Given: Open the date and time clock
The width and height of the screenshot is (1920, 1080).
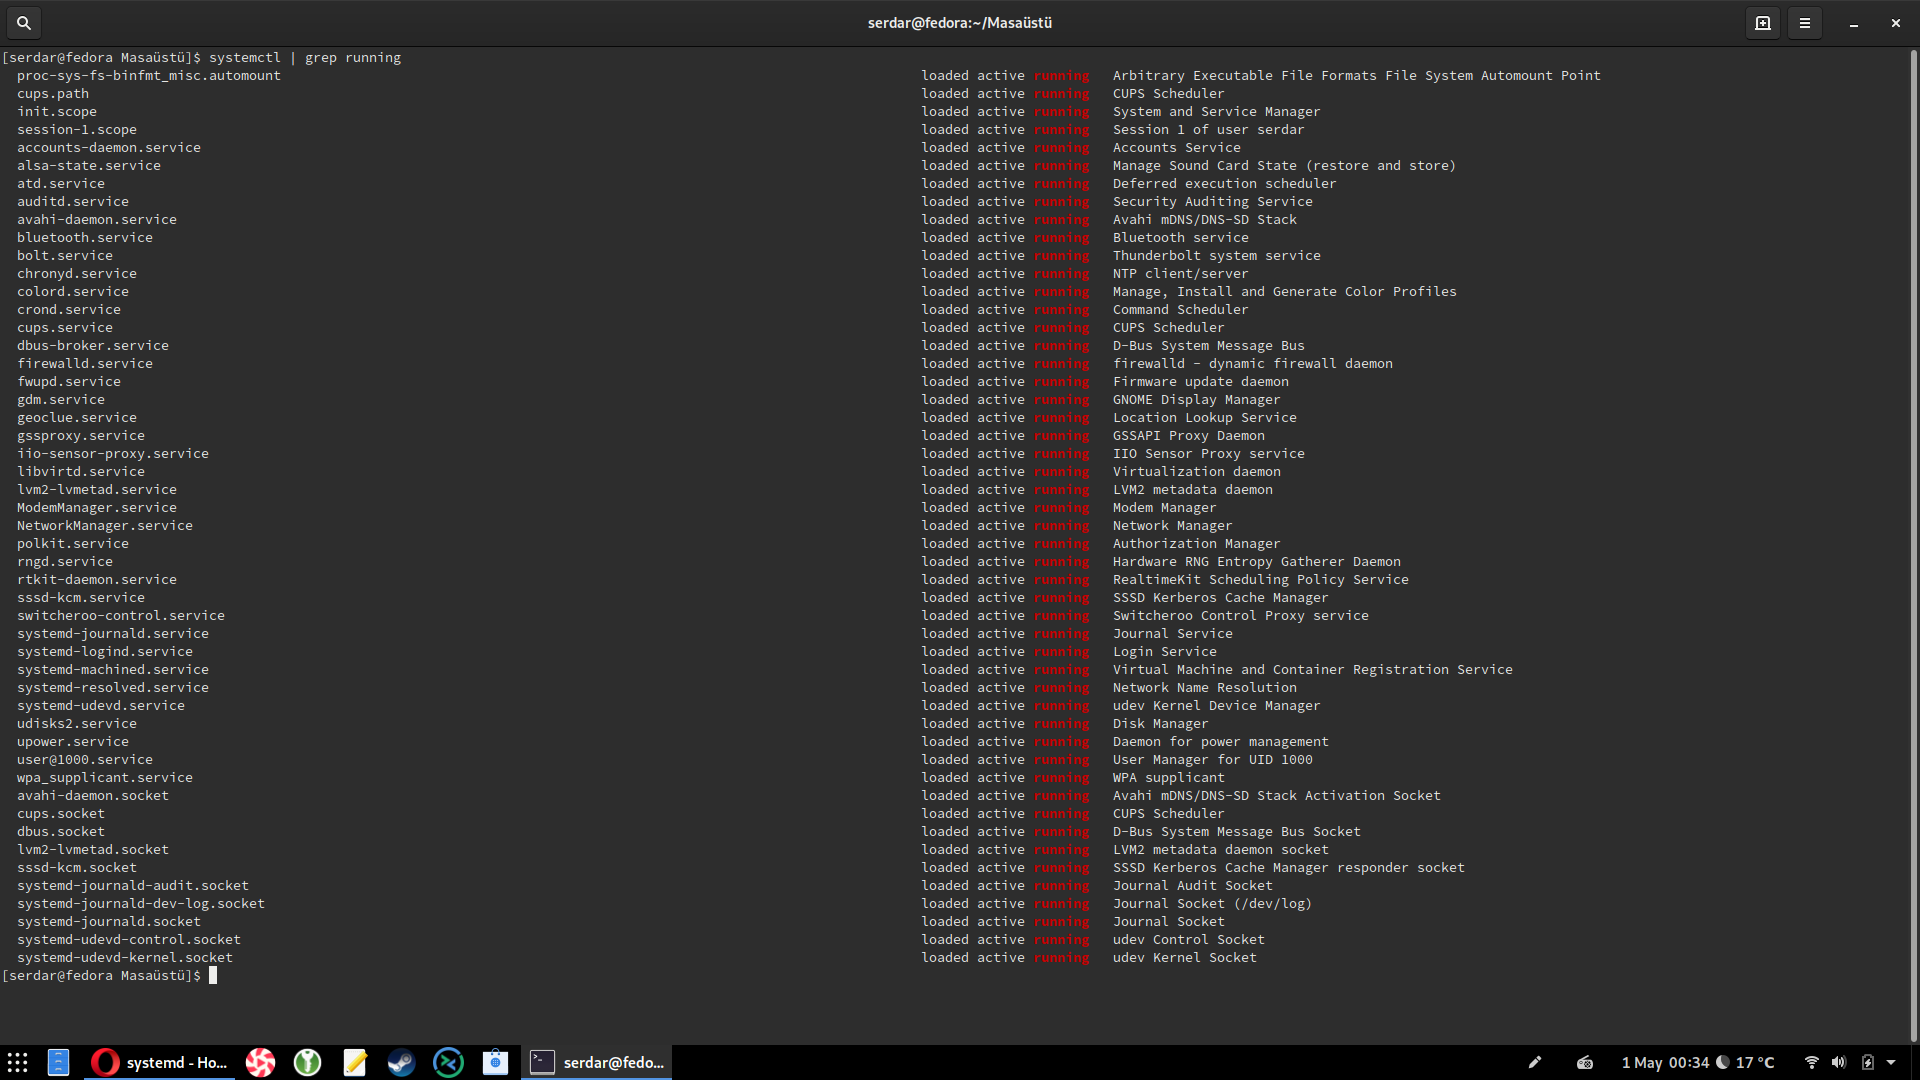Looking at the screenshot, I should (1665, 1063).
